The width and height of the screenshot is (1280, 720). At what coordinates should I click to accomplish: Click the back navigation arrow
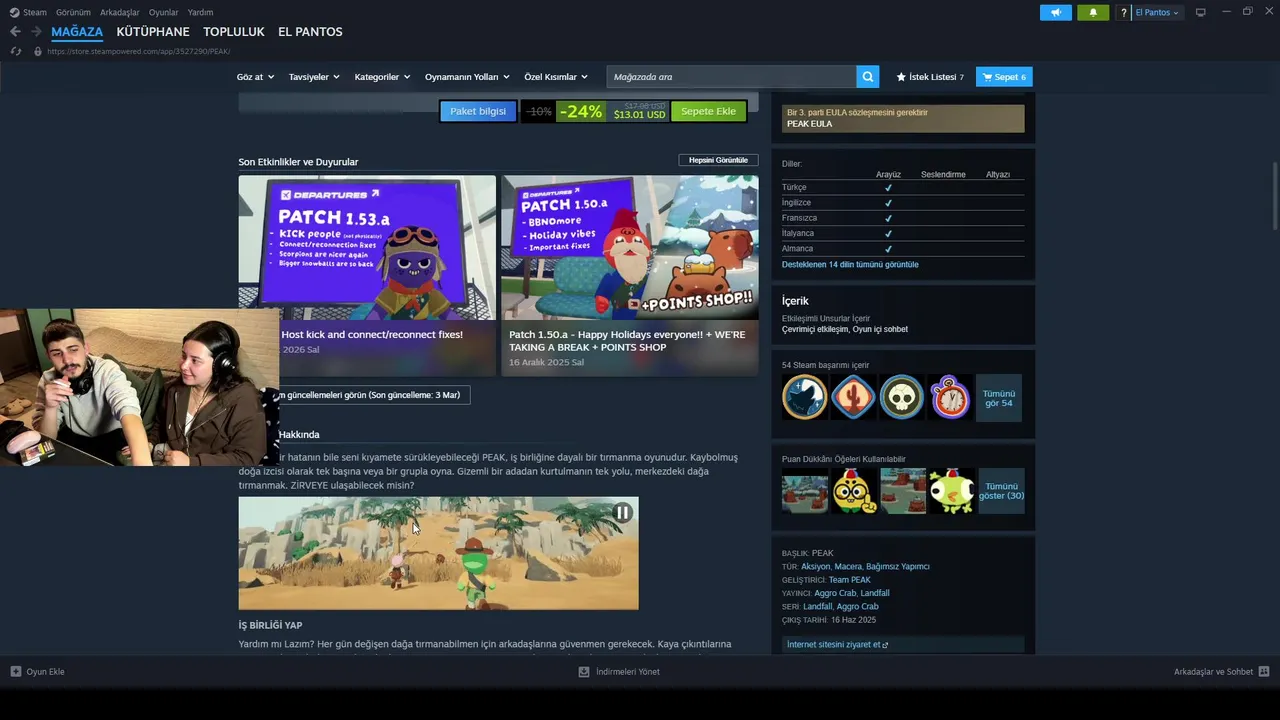tap(15, 32)
